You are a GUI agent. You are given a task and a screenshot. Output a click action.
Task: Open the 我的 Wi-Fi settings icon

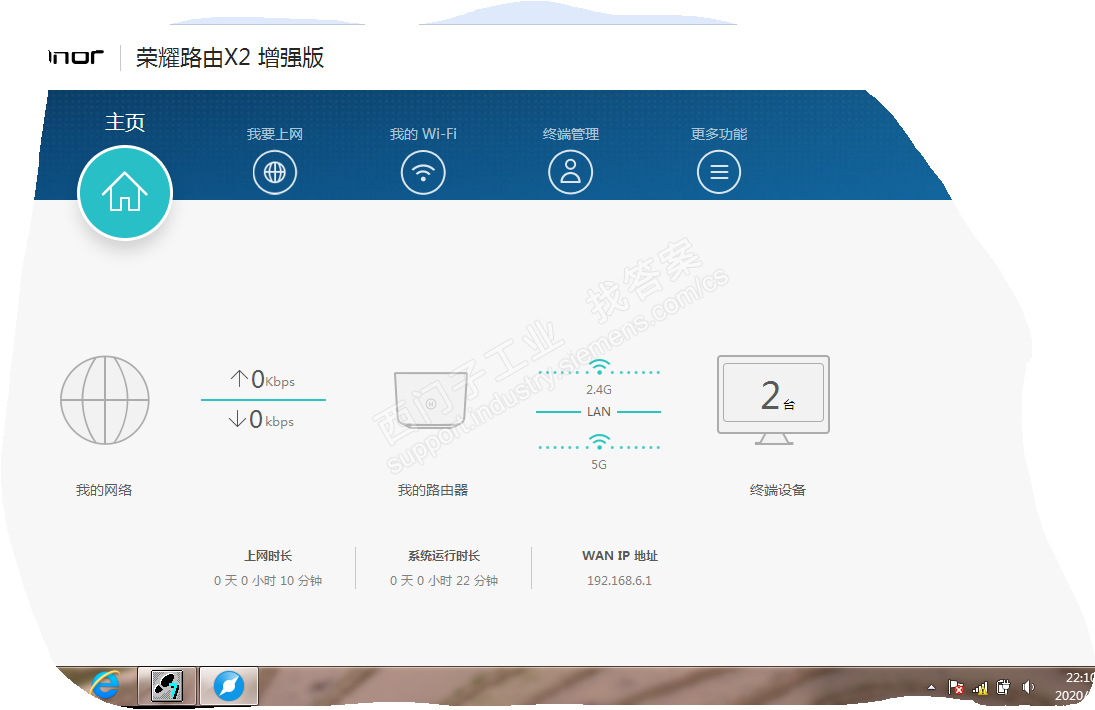pyautogui.click(x=423, y=172)
